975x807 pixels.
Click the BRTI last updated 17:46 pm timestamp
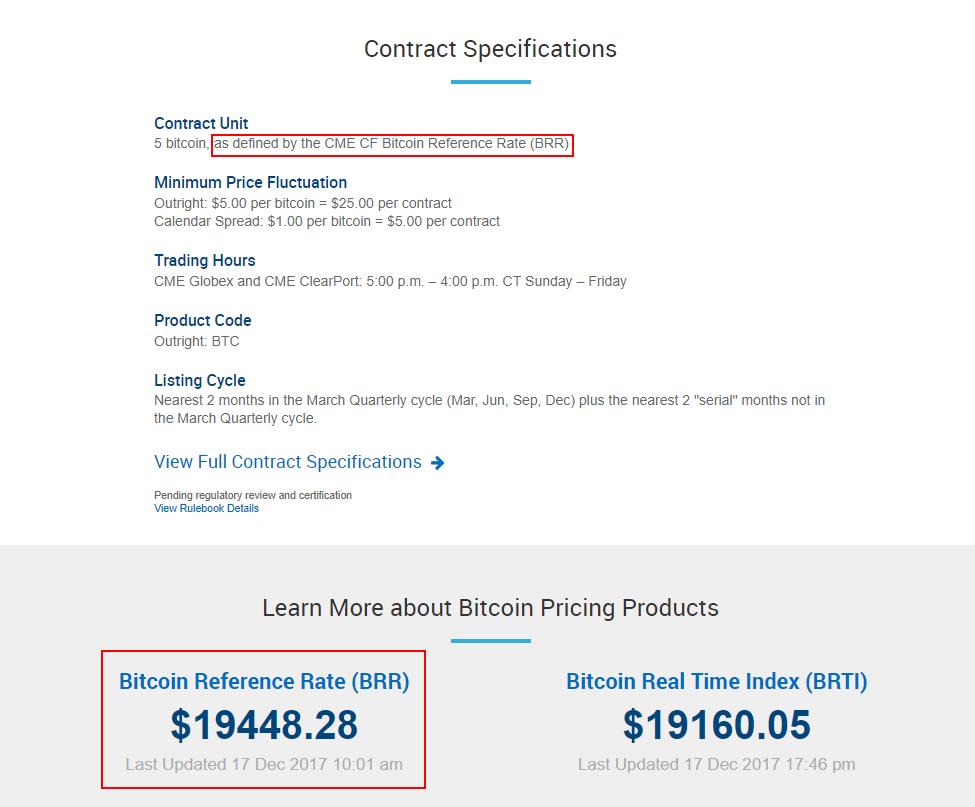[716, 764]
